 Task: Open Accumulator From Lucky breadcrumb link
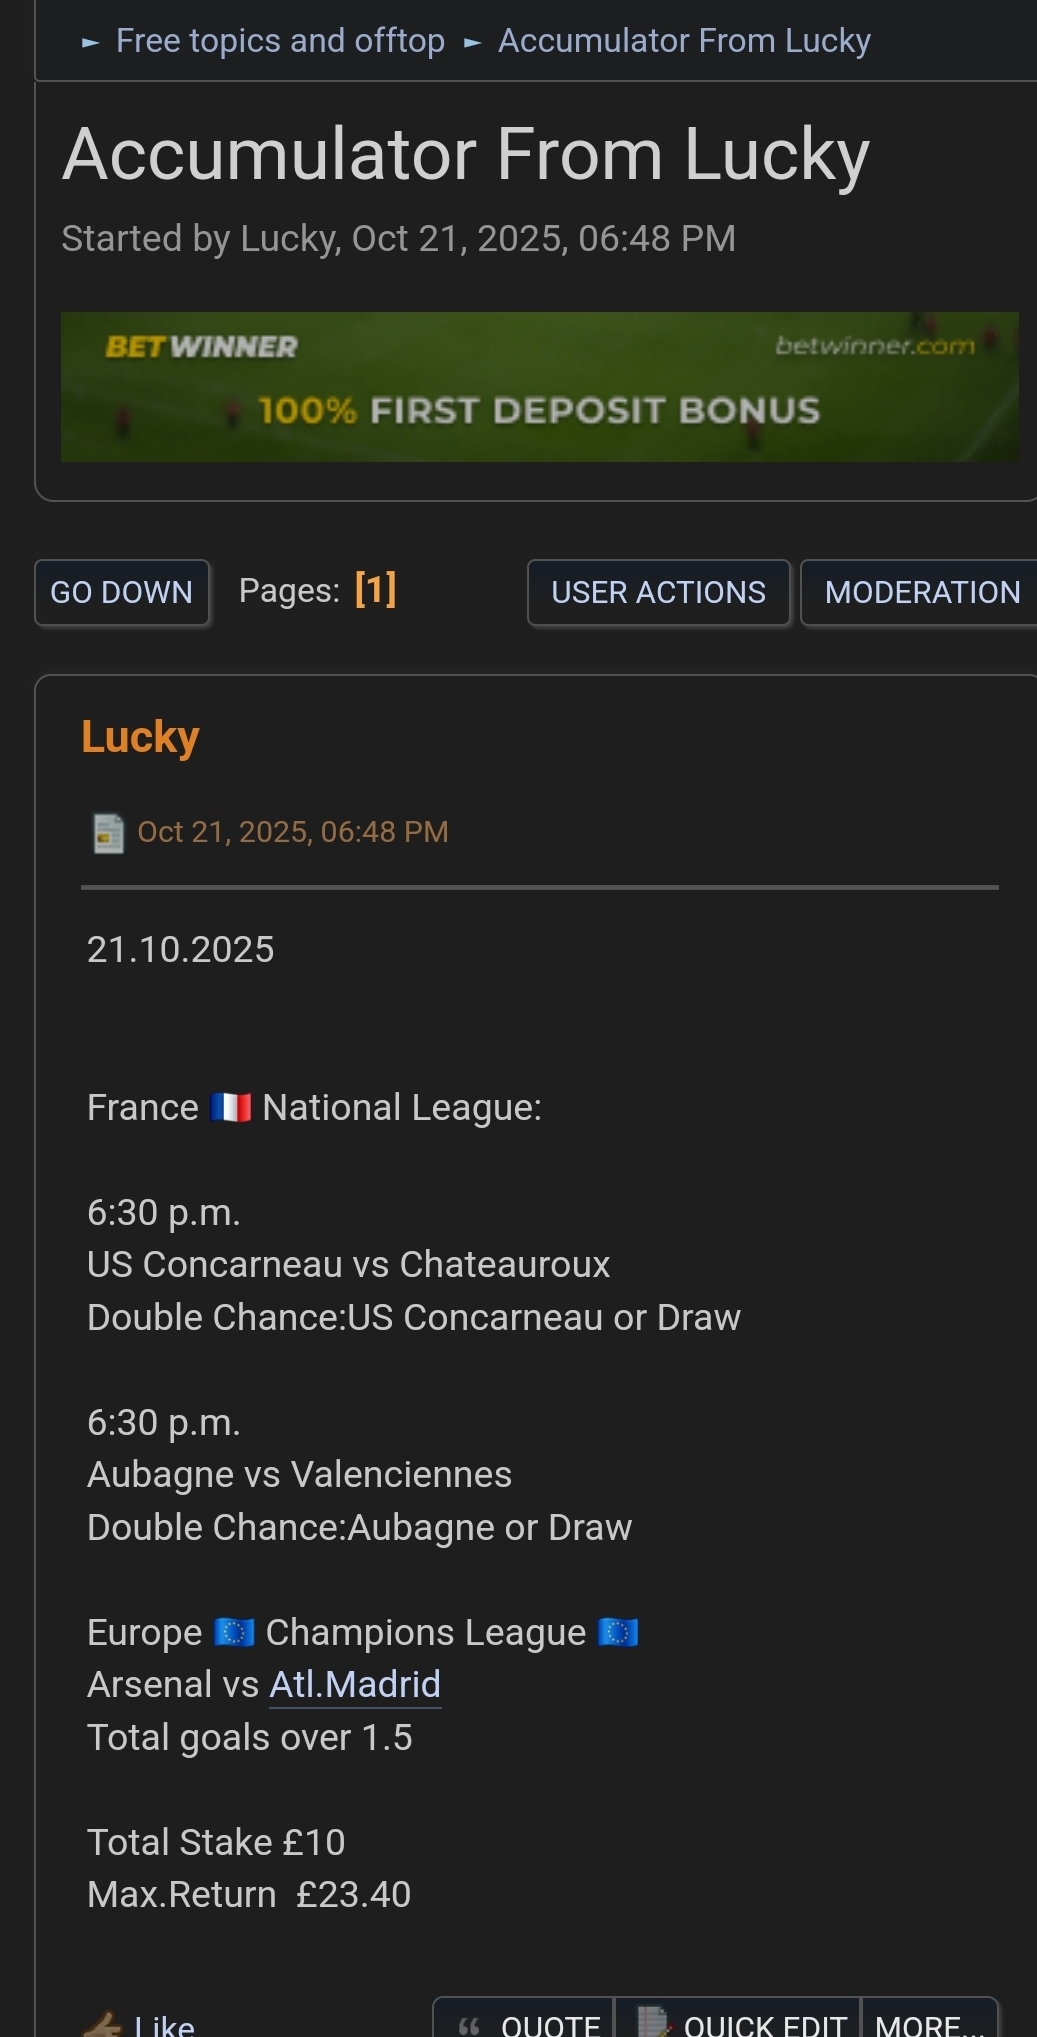pyautogui.click(x=684, y=41)
